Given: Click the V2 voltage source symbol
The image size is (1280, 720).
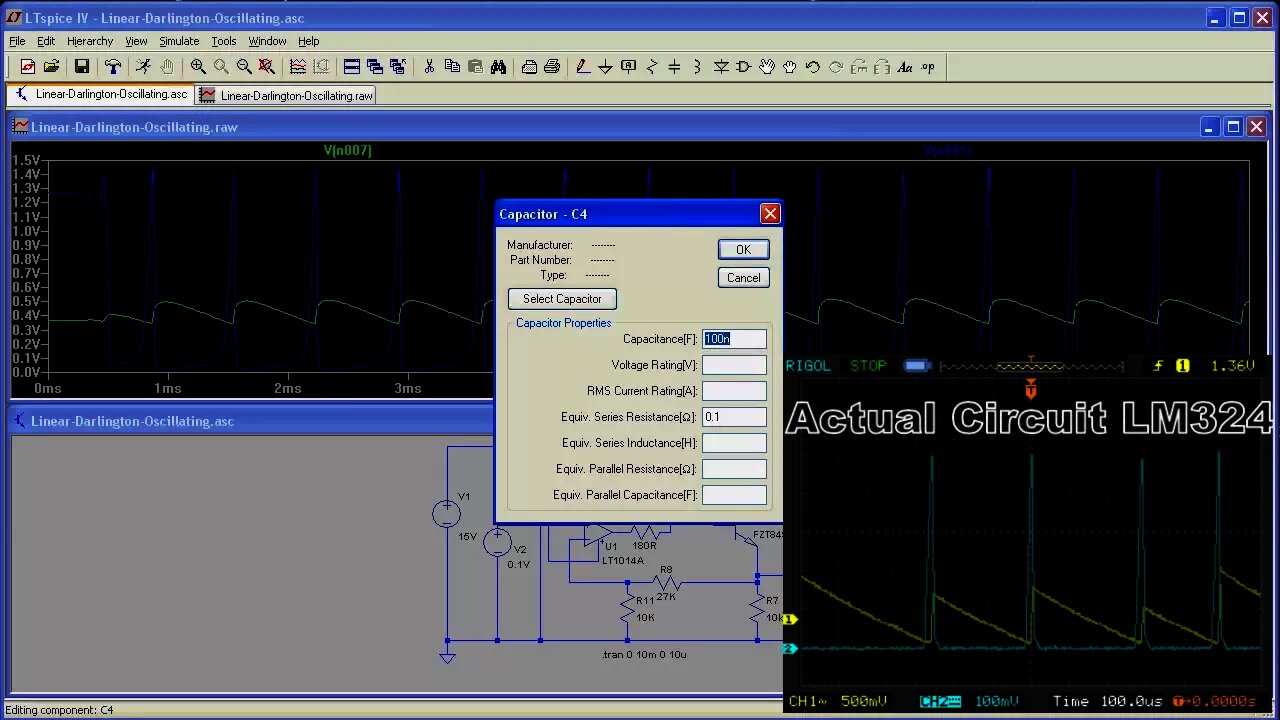Looking at the screenshot, I should (497, 542).
